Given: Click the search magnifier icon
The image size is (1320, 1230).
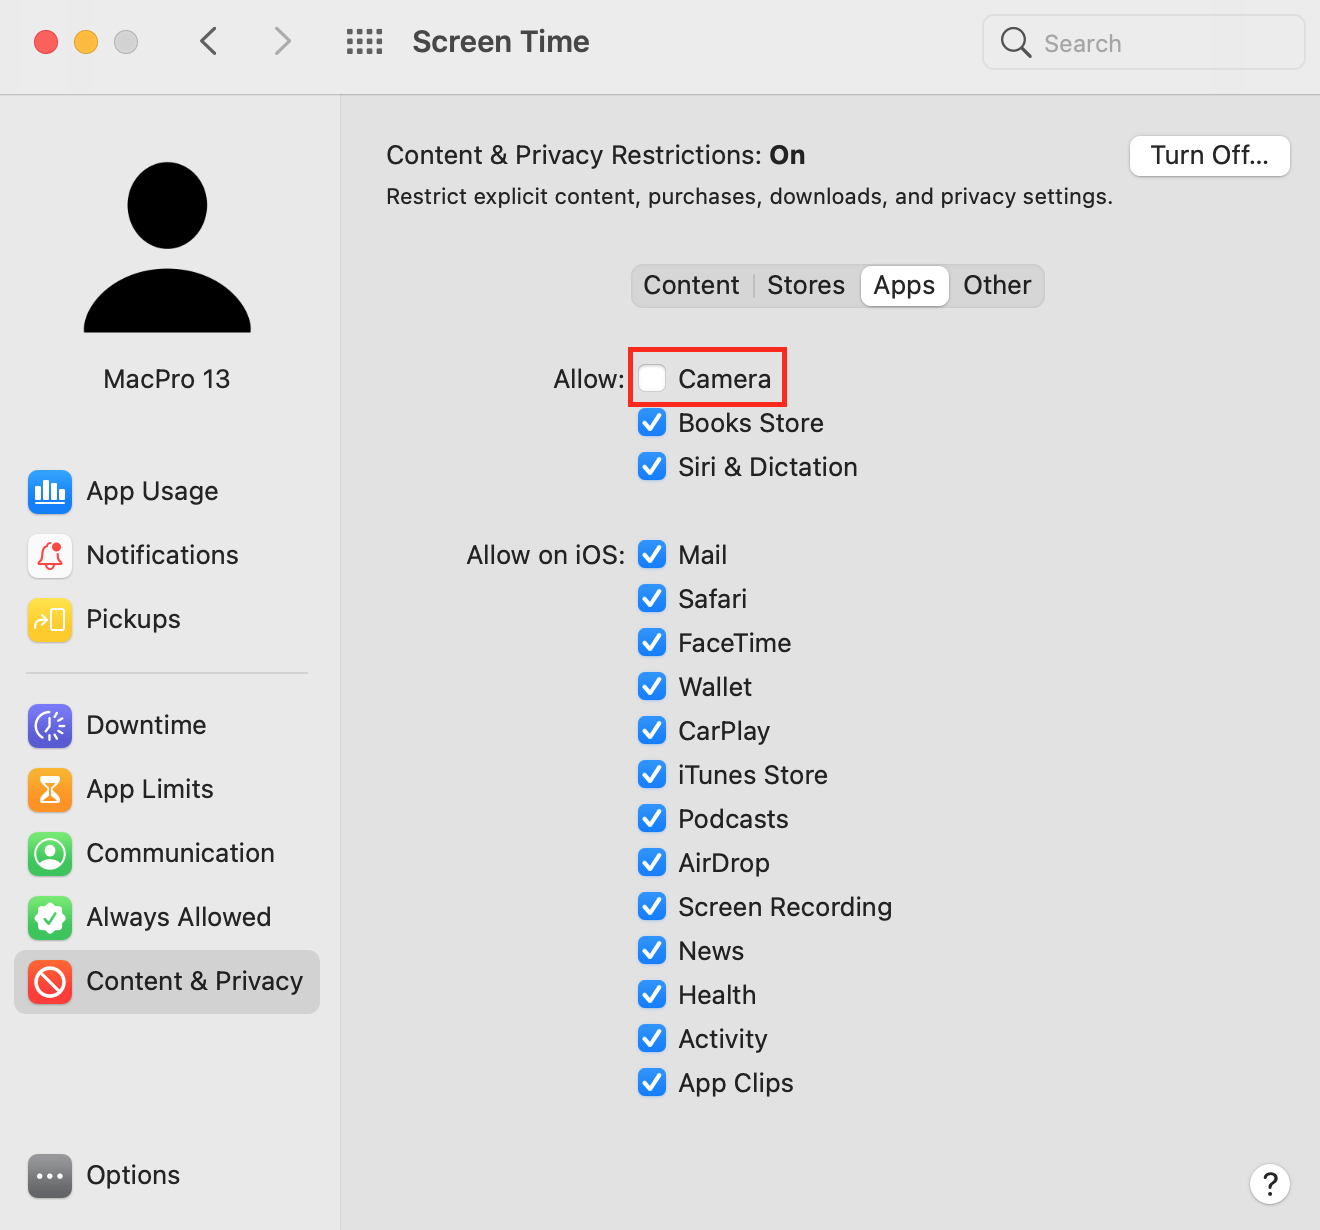Looking at the screenshot, I should point(1015,42).
